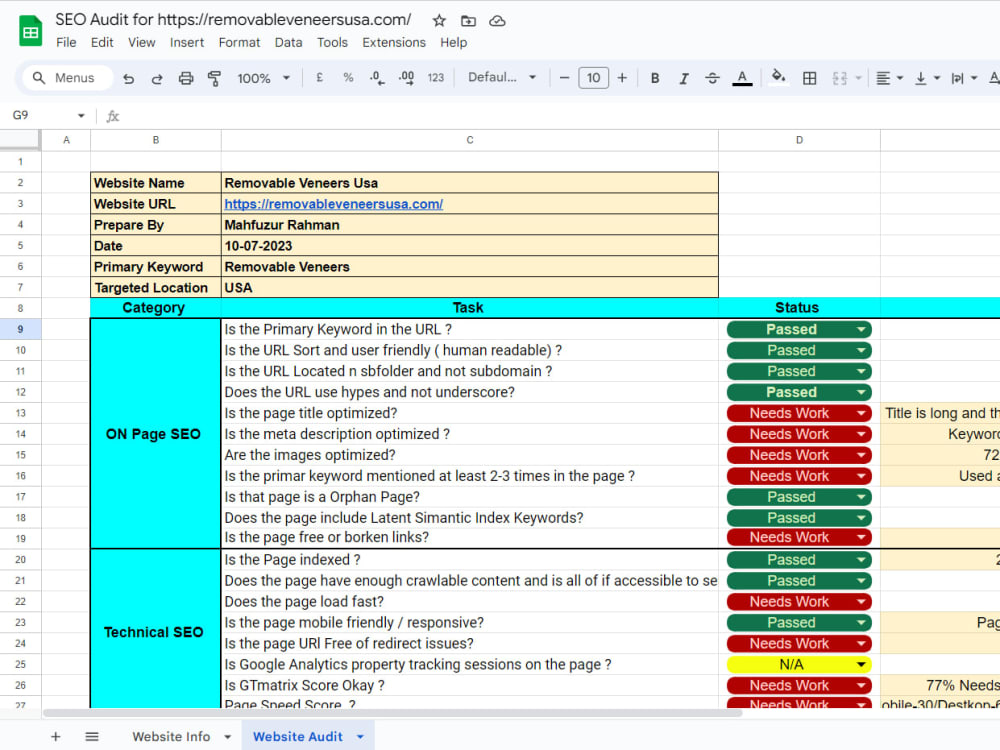
Task: Click the document title text
Action: tap(233, 19)
